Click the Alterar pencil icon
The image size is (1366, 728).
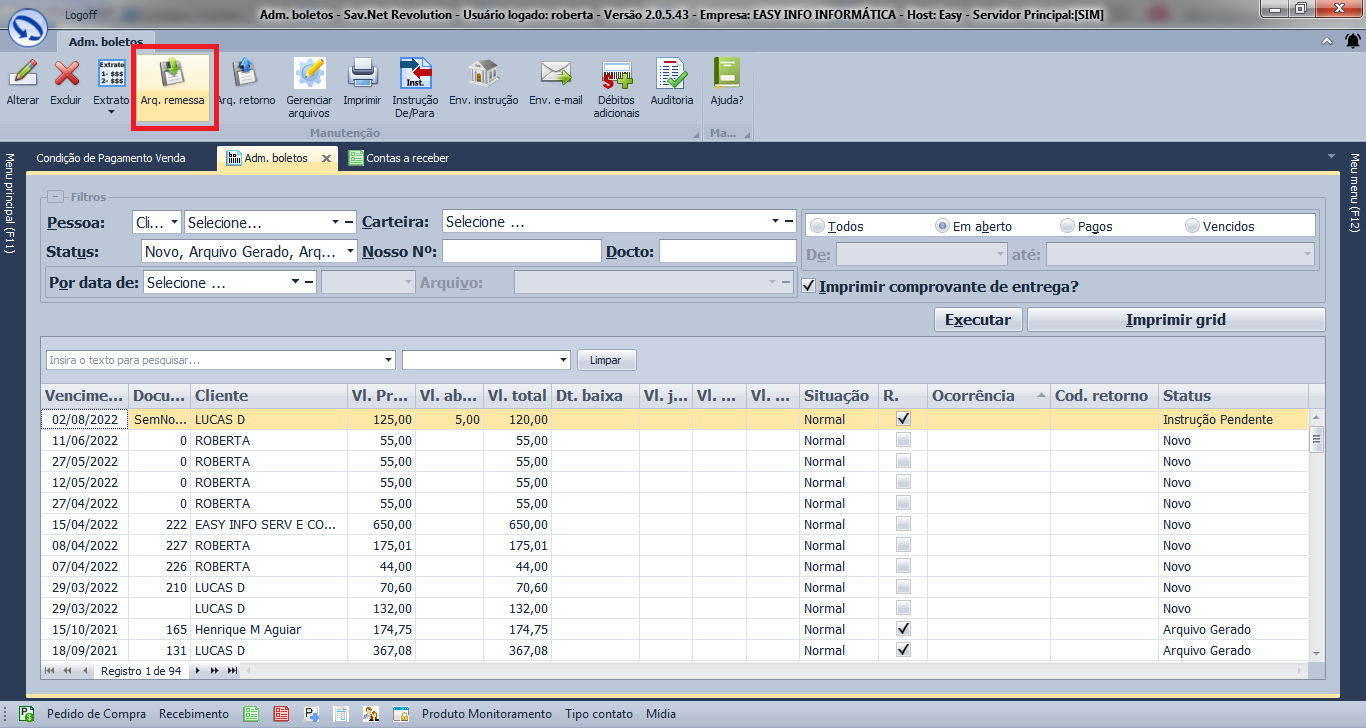(22, 74)
